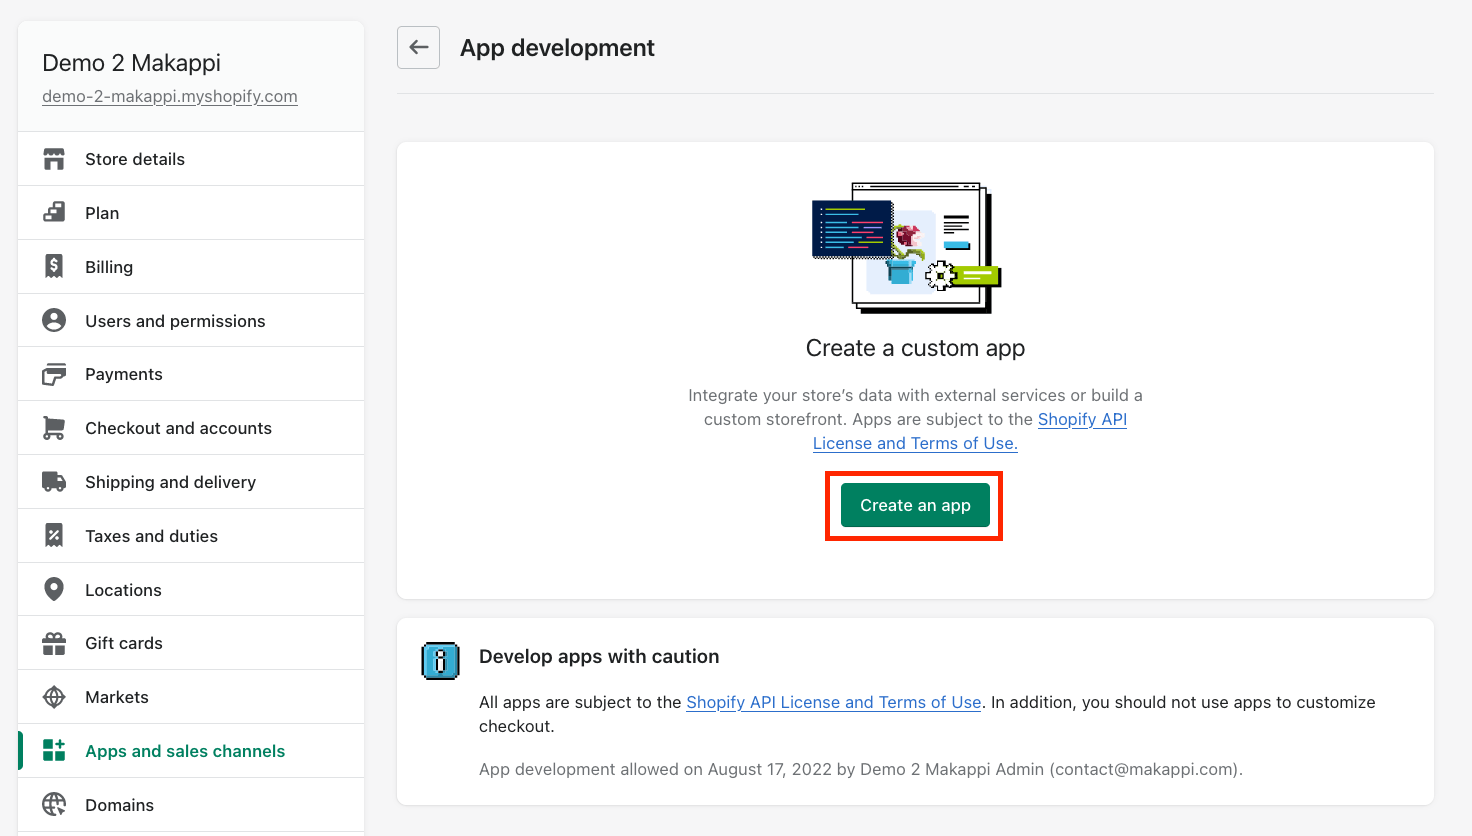Screen dimensions: 1472x836
Task: Click the App development page heading
Action: coord(557,48)
